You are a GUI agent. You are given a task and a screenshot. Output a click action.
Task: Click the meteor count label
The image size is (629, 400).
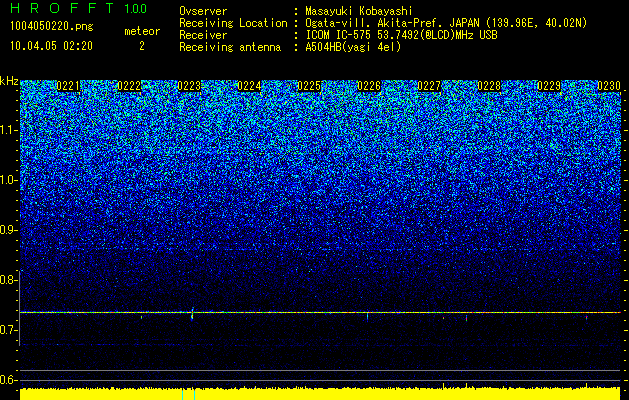click(142, 31)
